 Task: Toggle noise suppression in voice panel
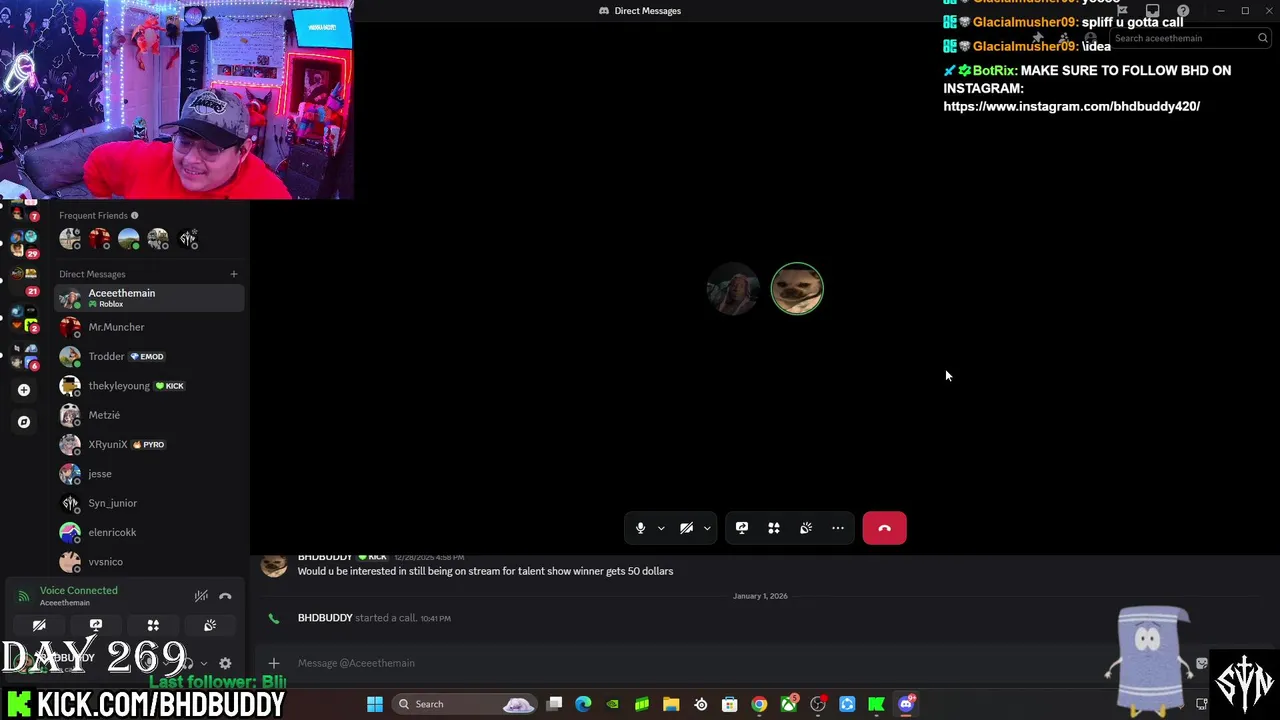(201, 596)
